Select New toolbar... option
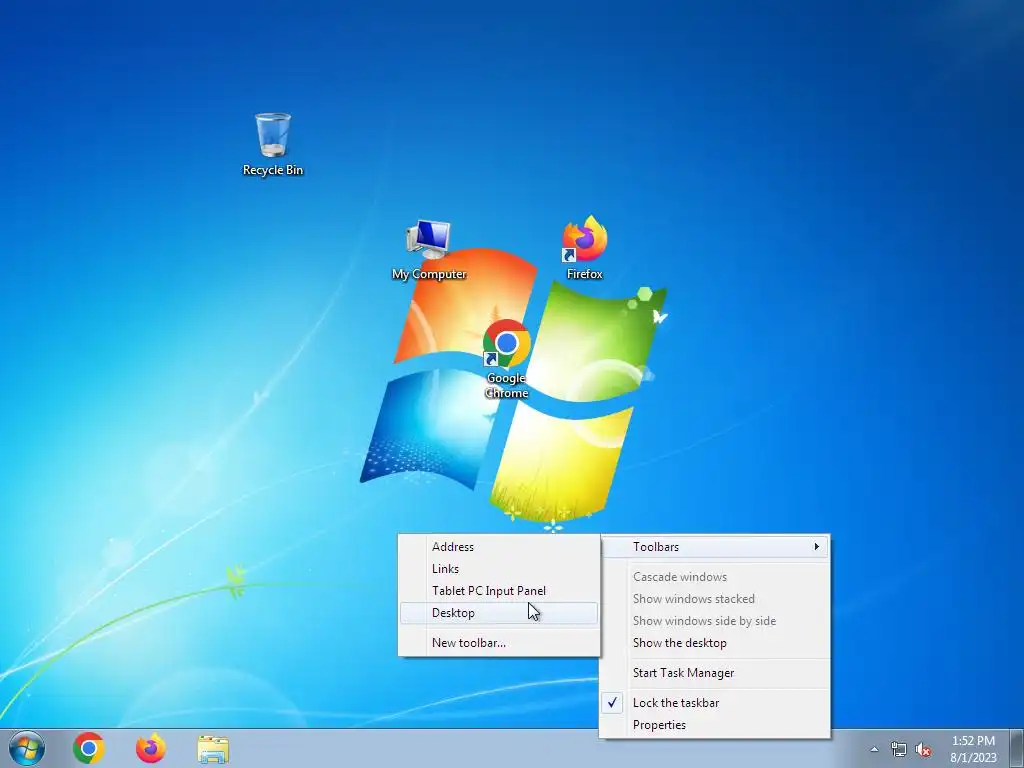 499,643
